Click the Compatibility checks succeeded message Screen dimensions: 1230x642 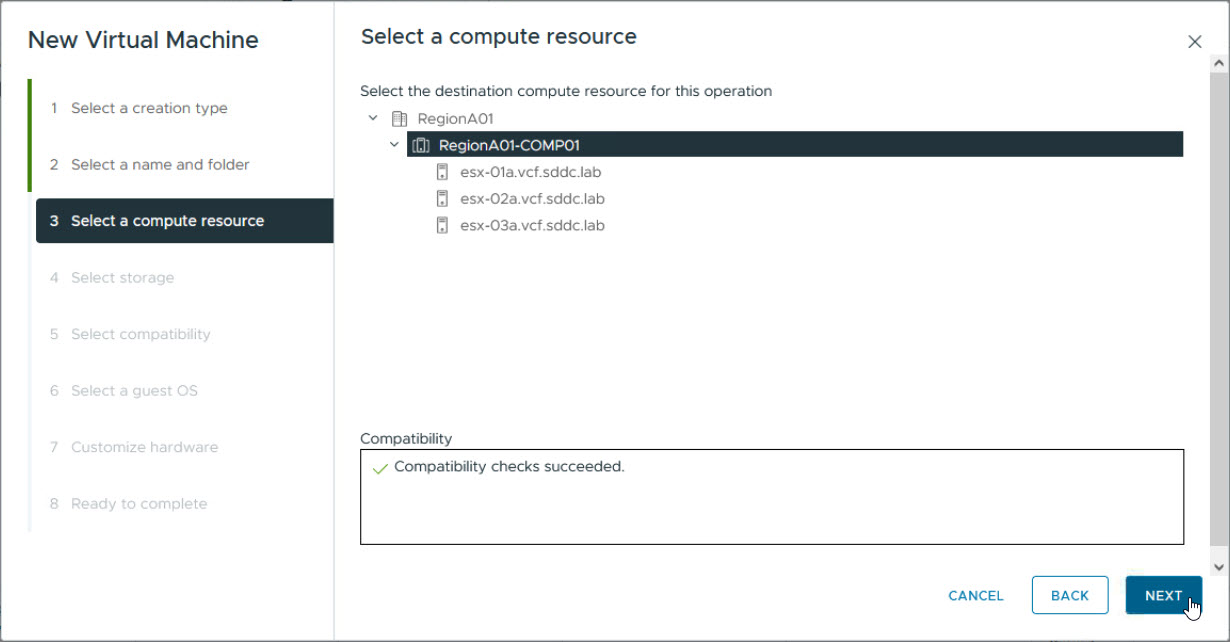pos(509,467)
